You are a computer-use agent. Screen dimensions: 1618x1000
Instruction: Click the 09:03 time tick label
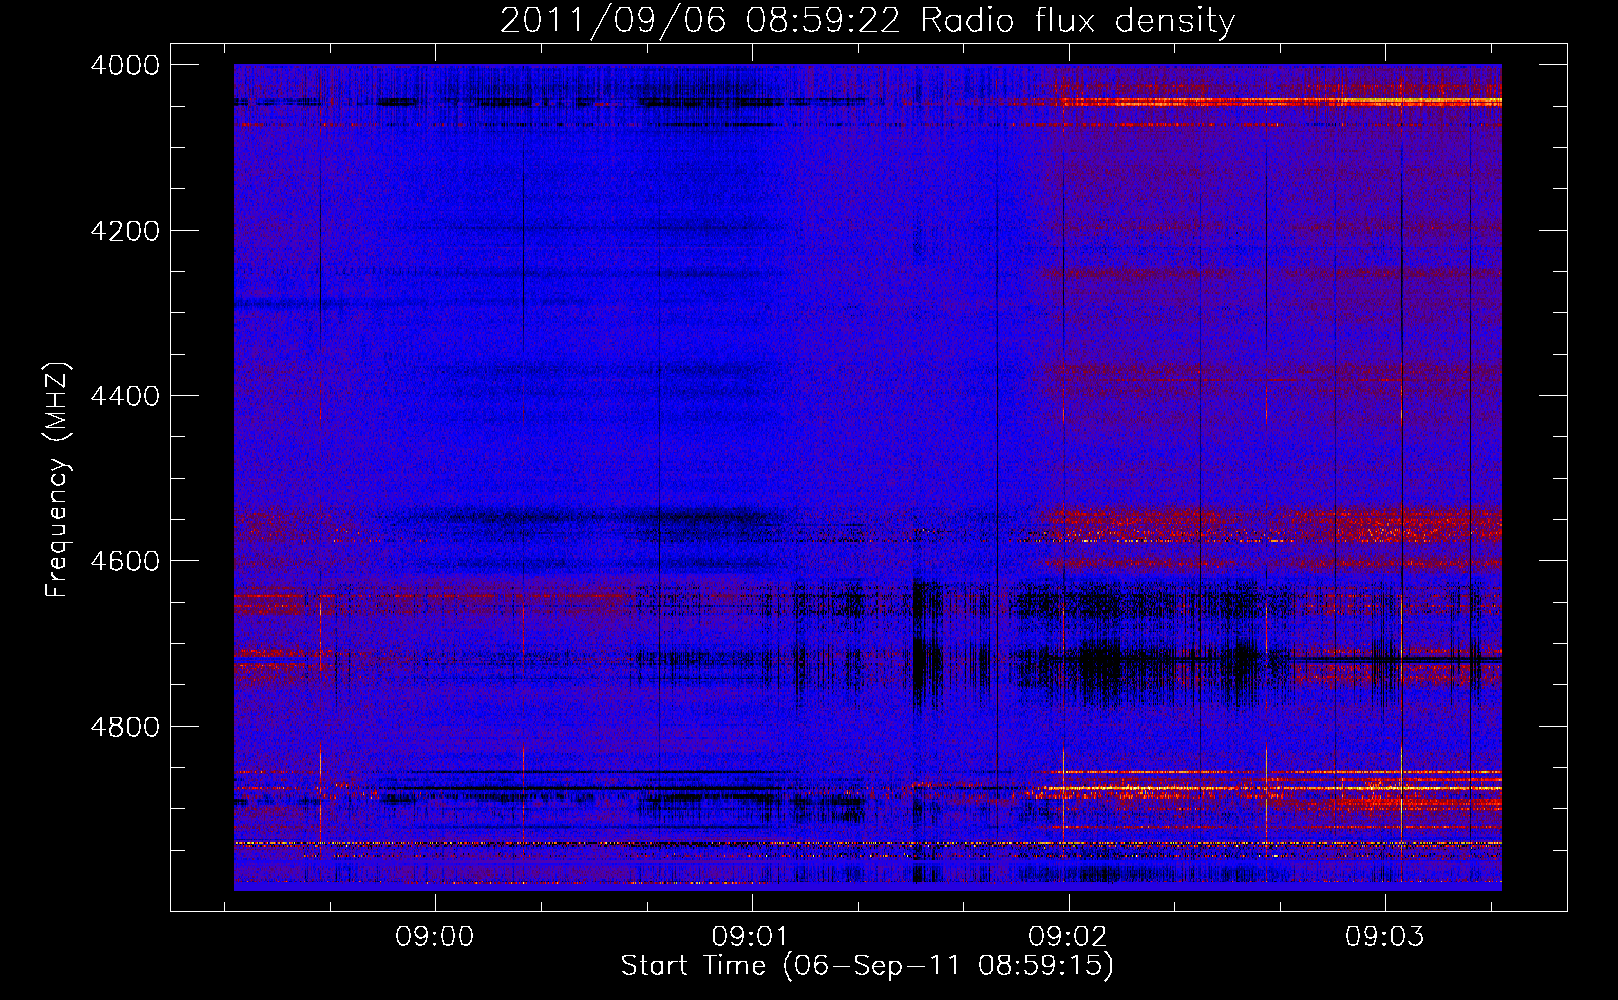[x=1384, y=937]
